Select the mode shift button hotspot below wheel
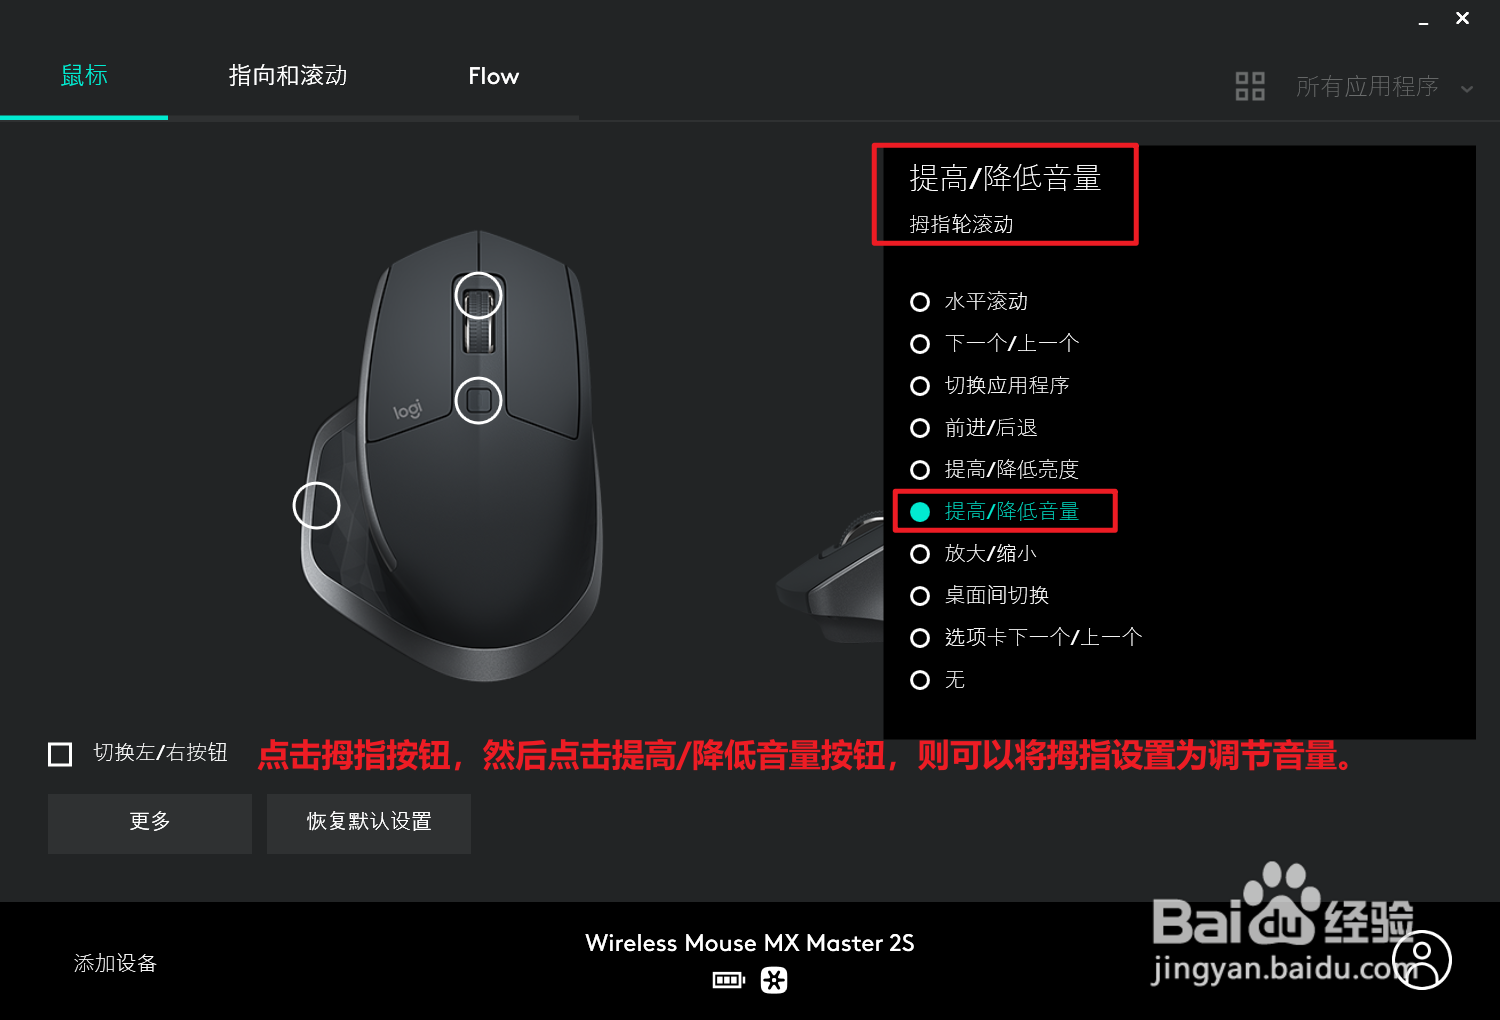Image resolution: width=1500 pixels, height=1020 pixels. [478, 400]
